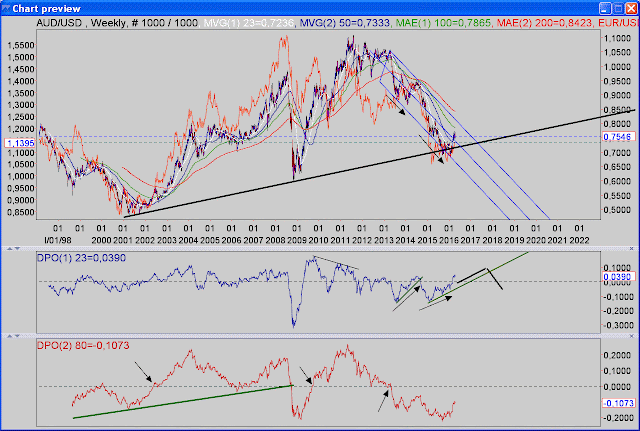Click the DPO(1) 23=0,0390 label

[x=81, y=258]
